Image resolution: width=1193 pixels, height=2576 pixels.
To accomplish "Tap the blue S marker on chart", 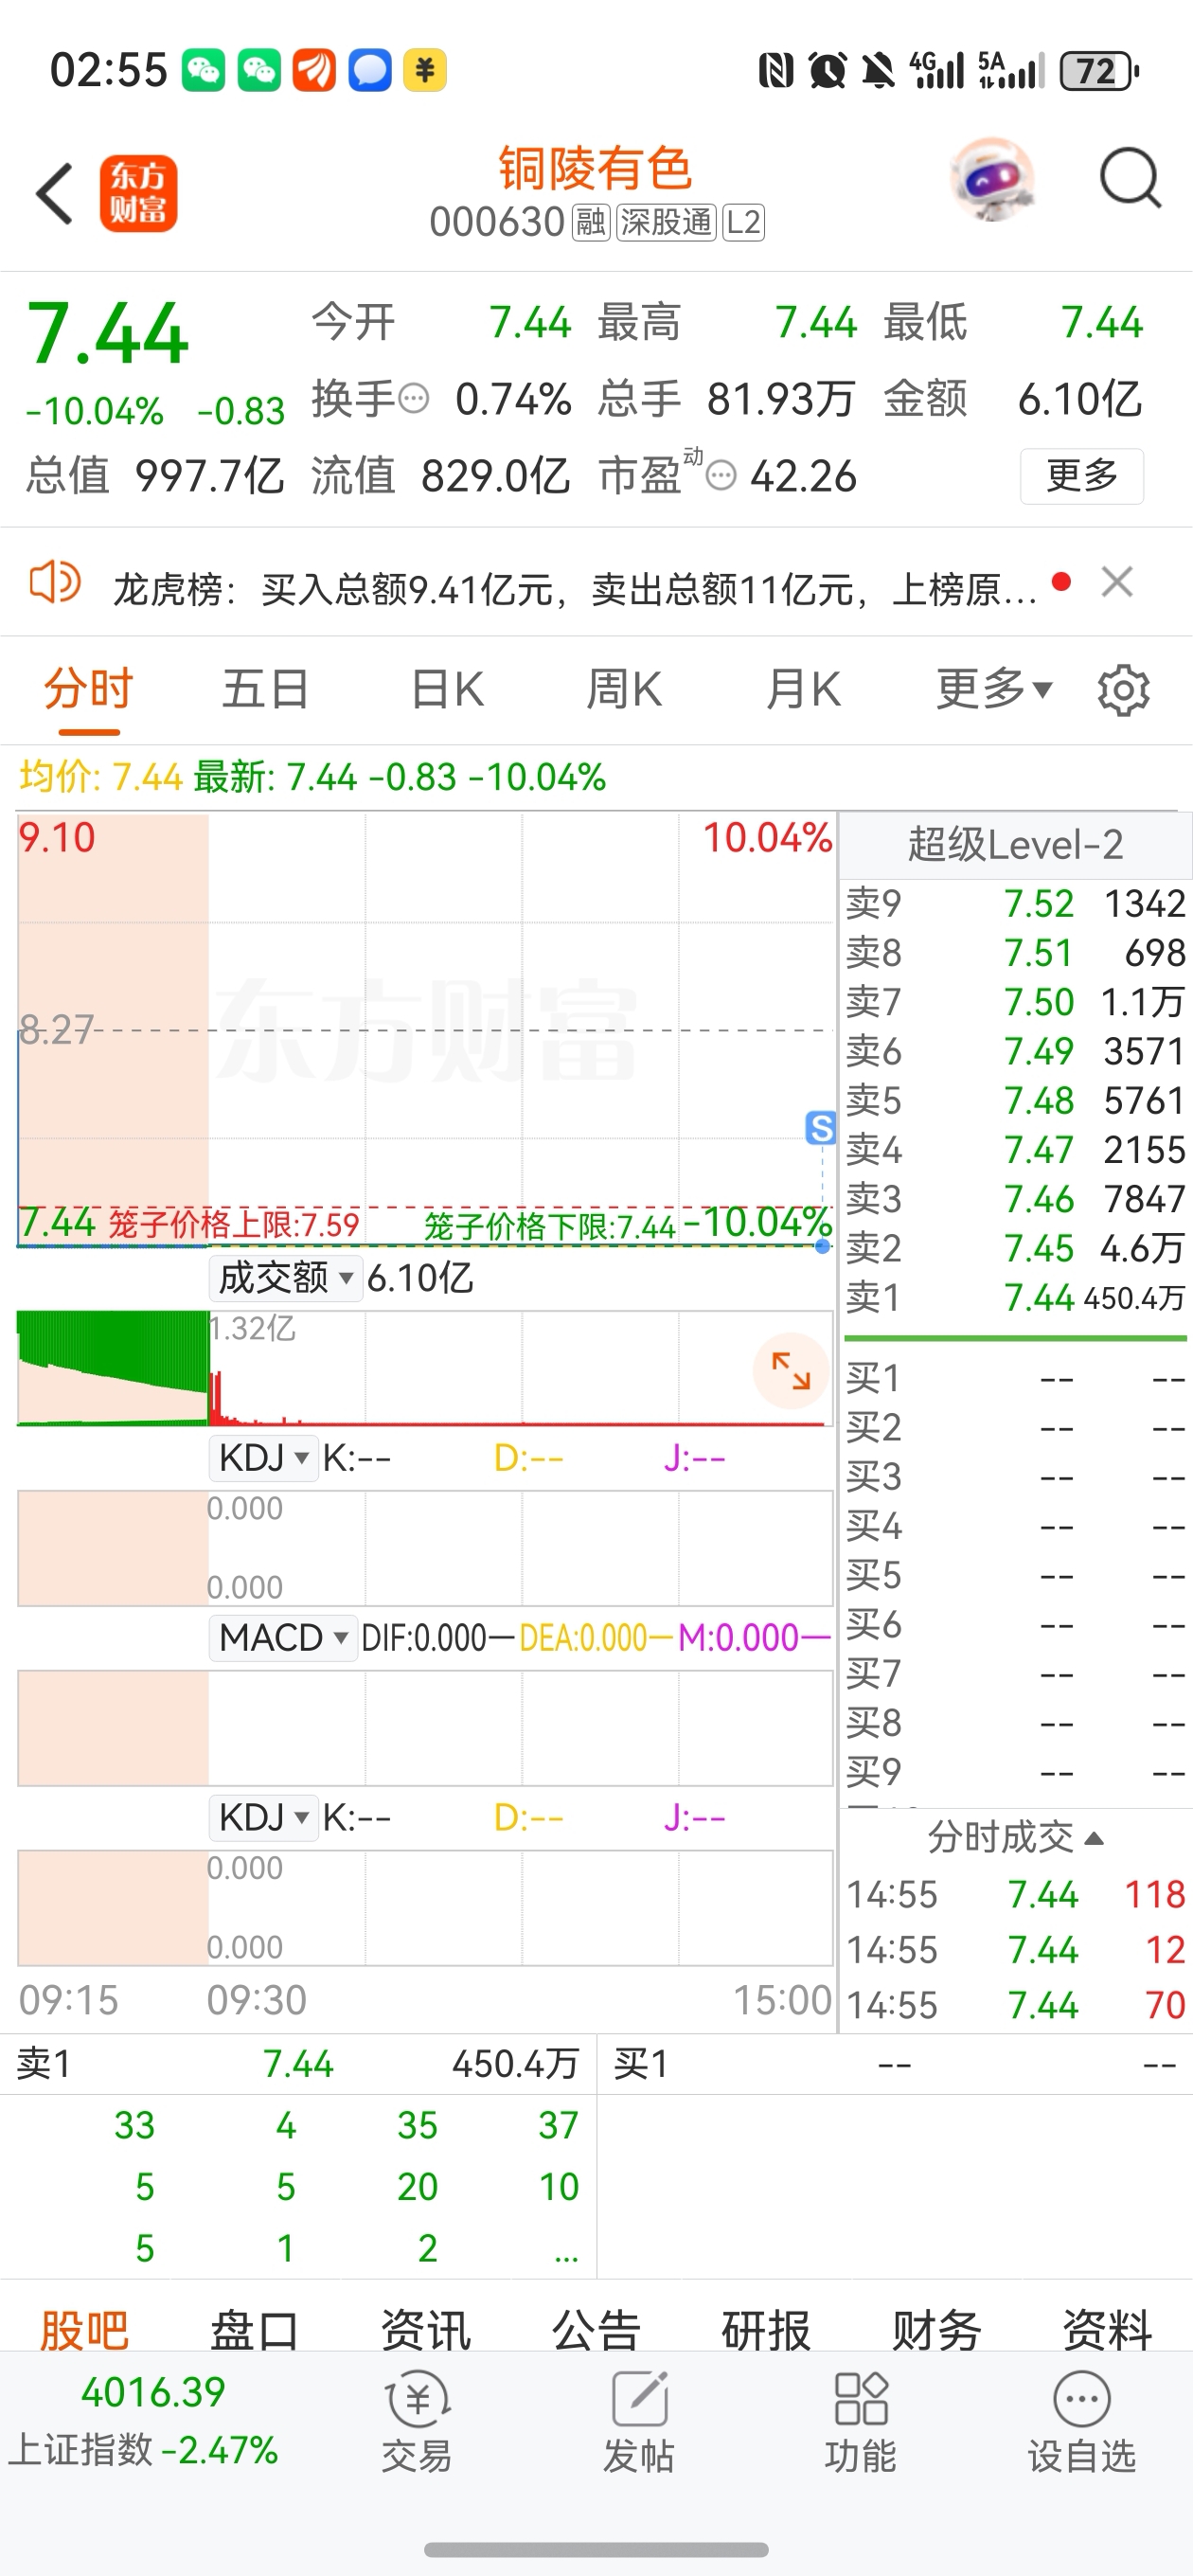I will [821, 1128].
